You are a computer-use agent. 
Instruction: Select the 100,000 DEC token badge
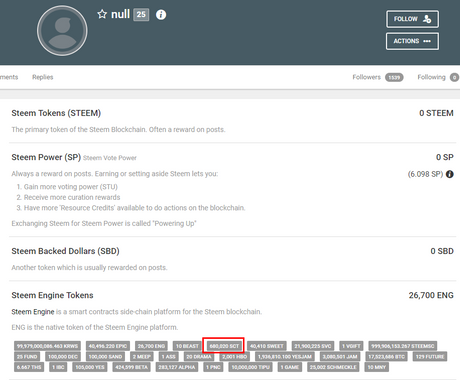tap(63, 357)
